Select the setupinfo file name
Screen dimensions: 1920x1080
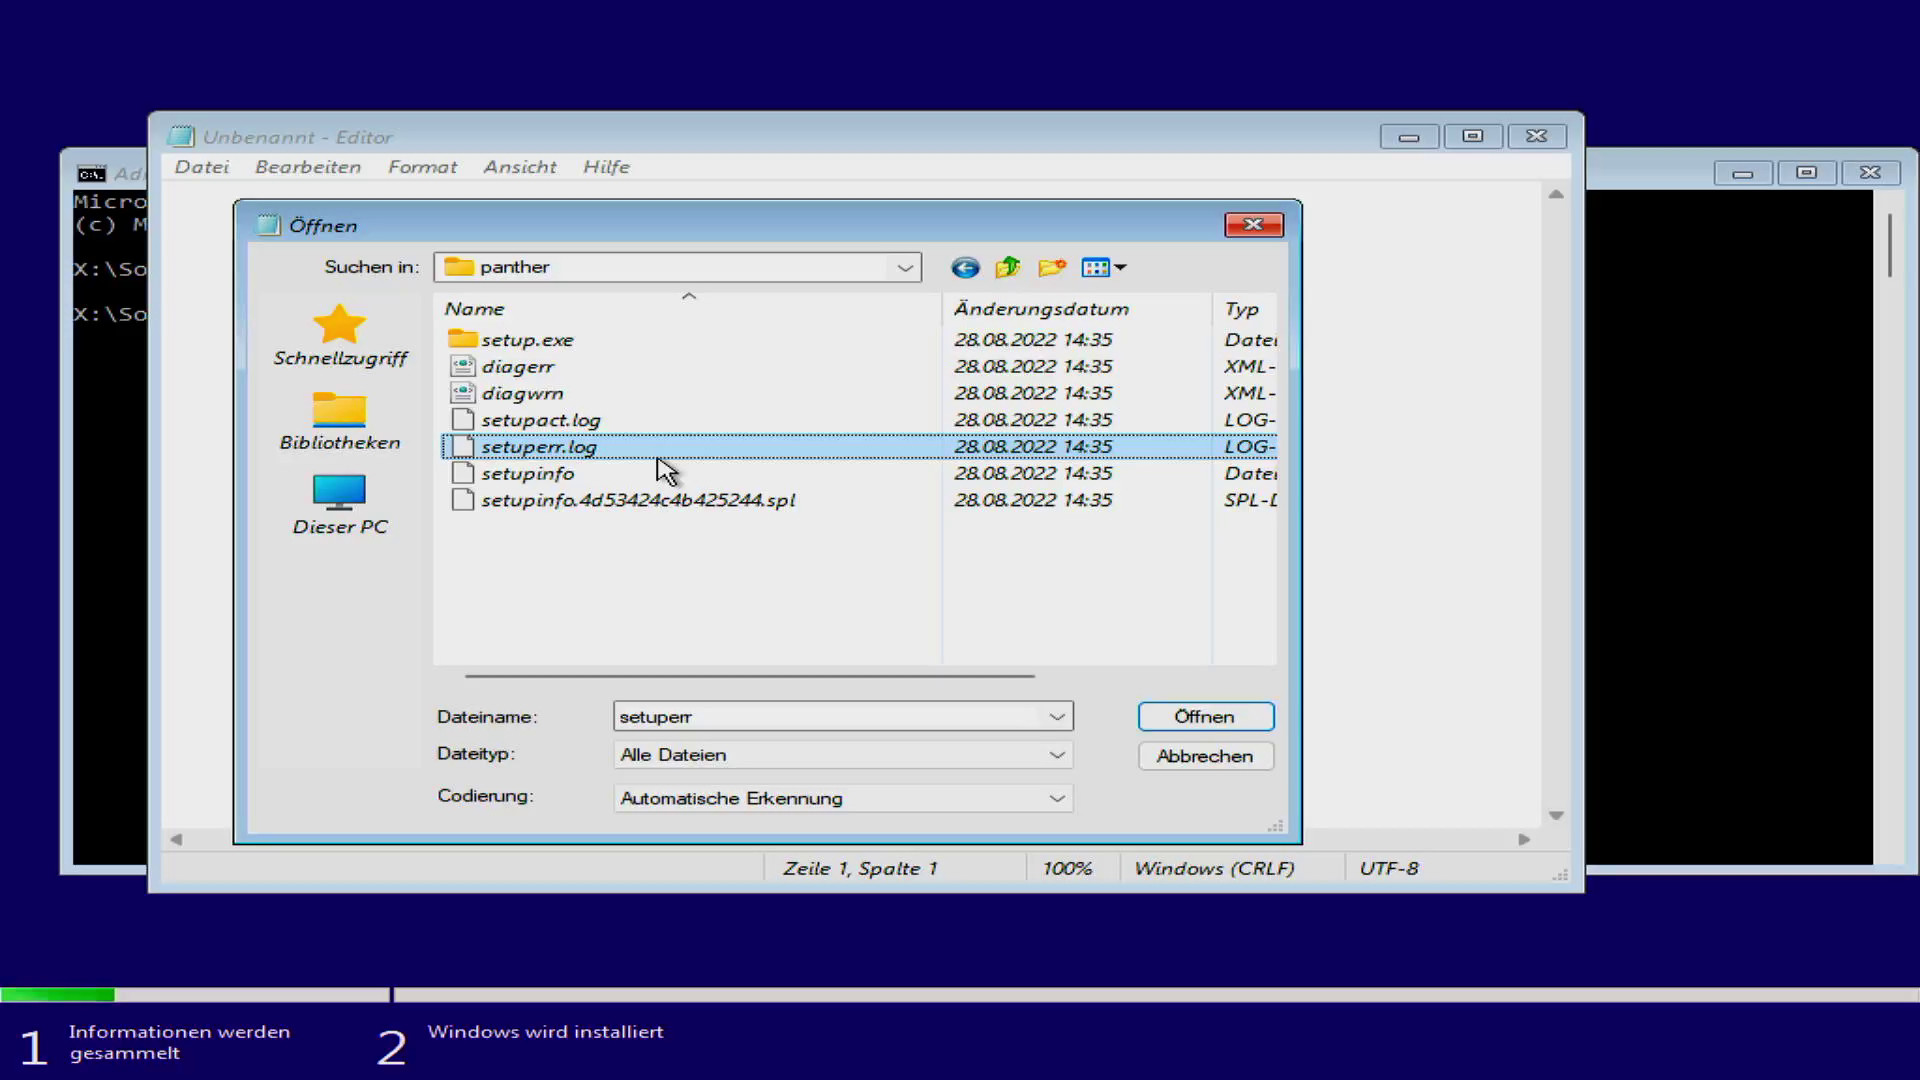click(x=528, y=473)
